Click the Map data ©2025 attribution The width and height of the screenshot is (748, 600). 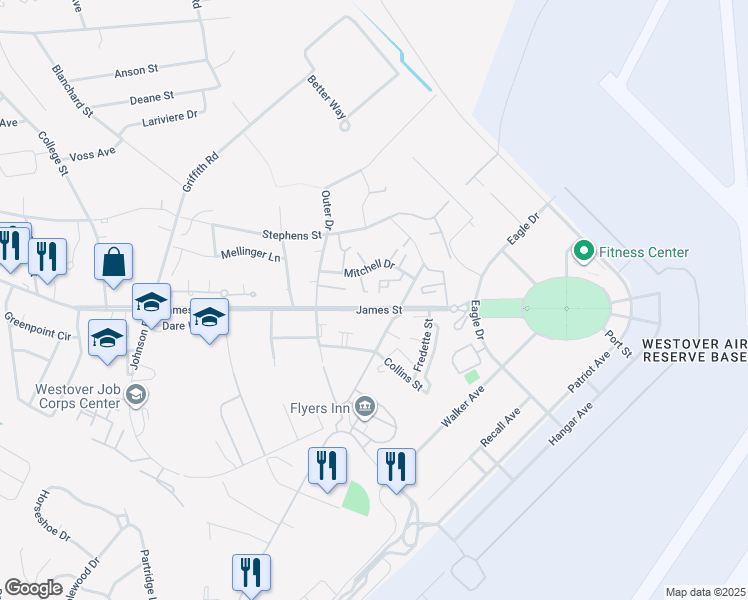(x=706, y=592)
